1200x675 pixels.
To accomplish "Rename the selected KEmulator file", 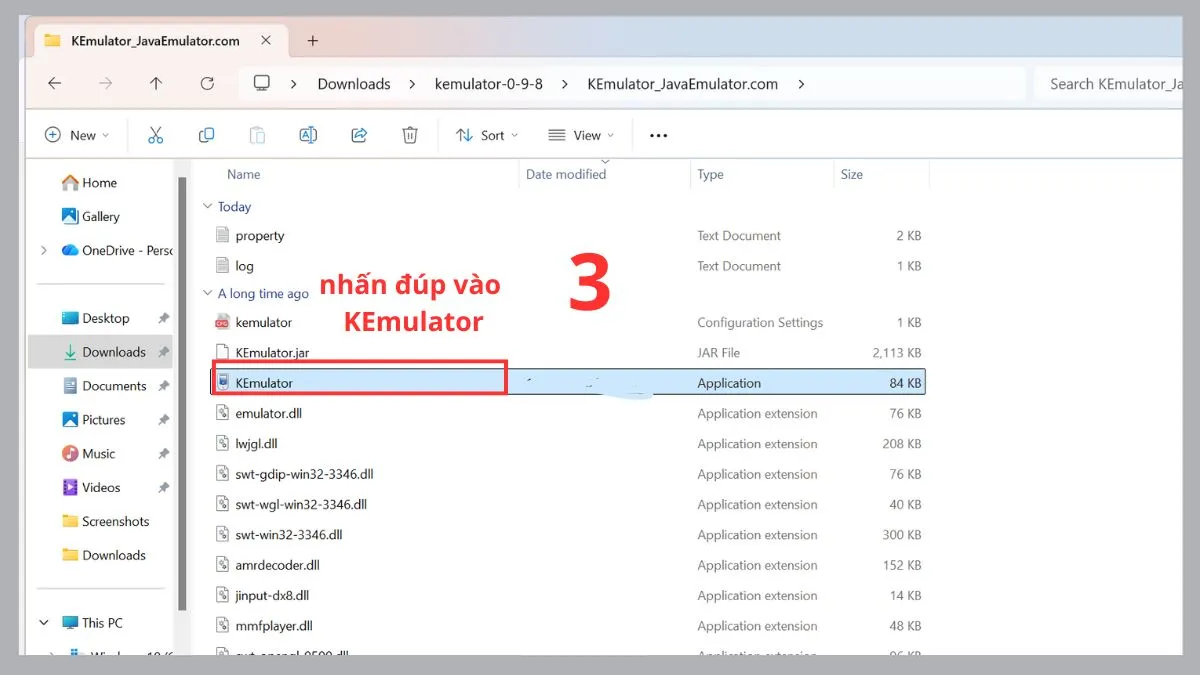I will (307, 134).
